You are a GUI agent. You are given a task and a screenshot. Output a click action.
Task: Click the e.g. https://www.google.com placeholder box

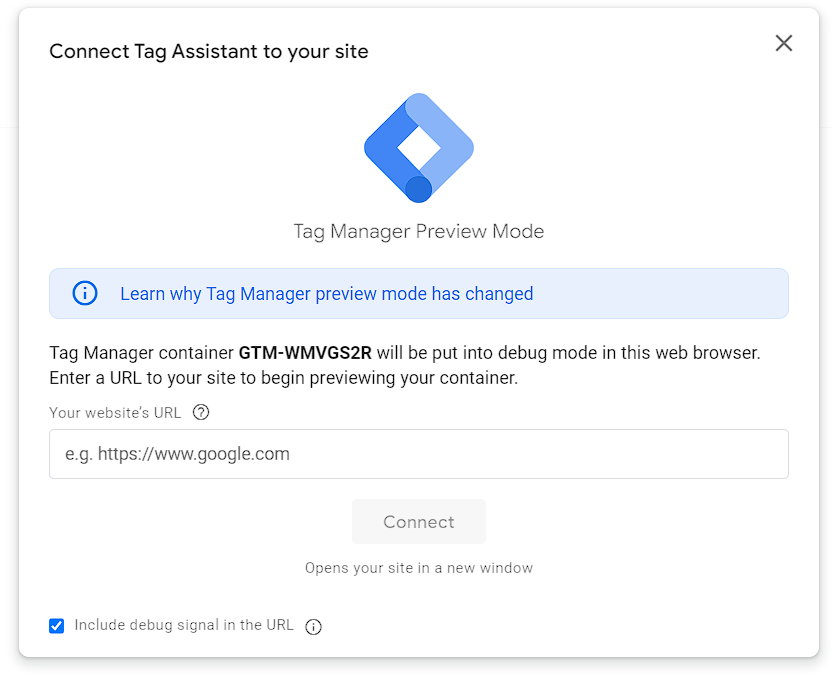(x=418, y=453)
